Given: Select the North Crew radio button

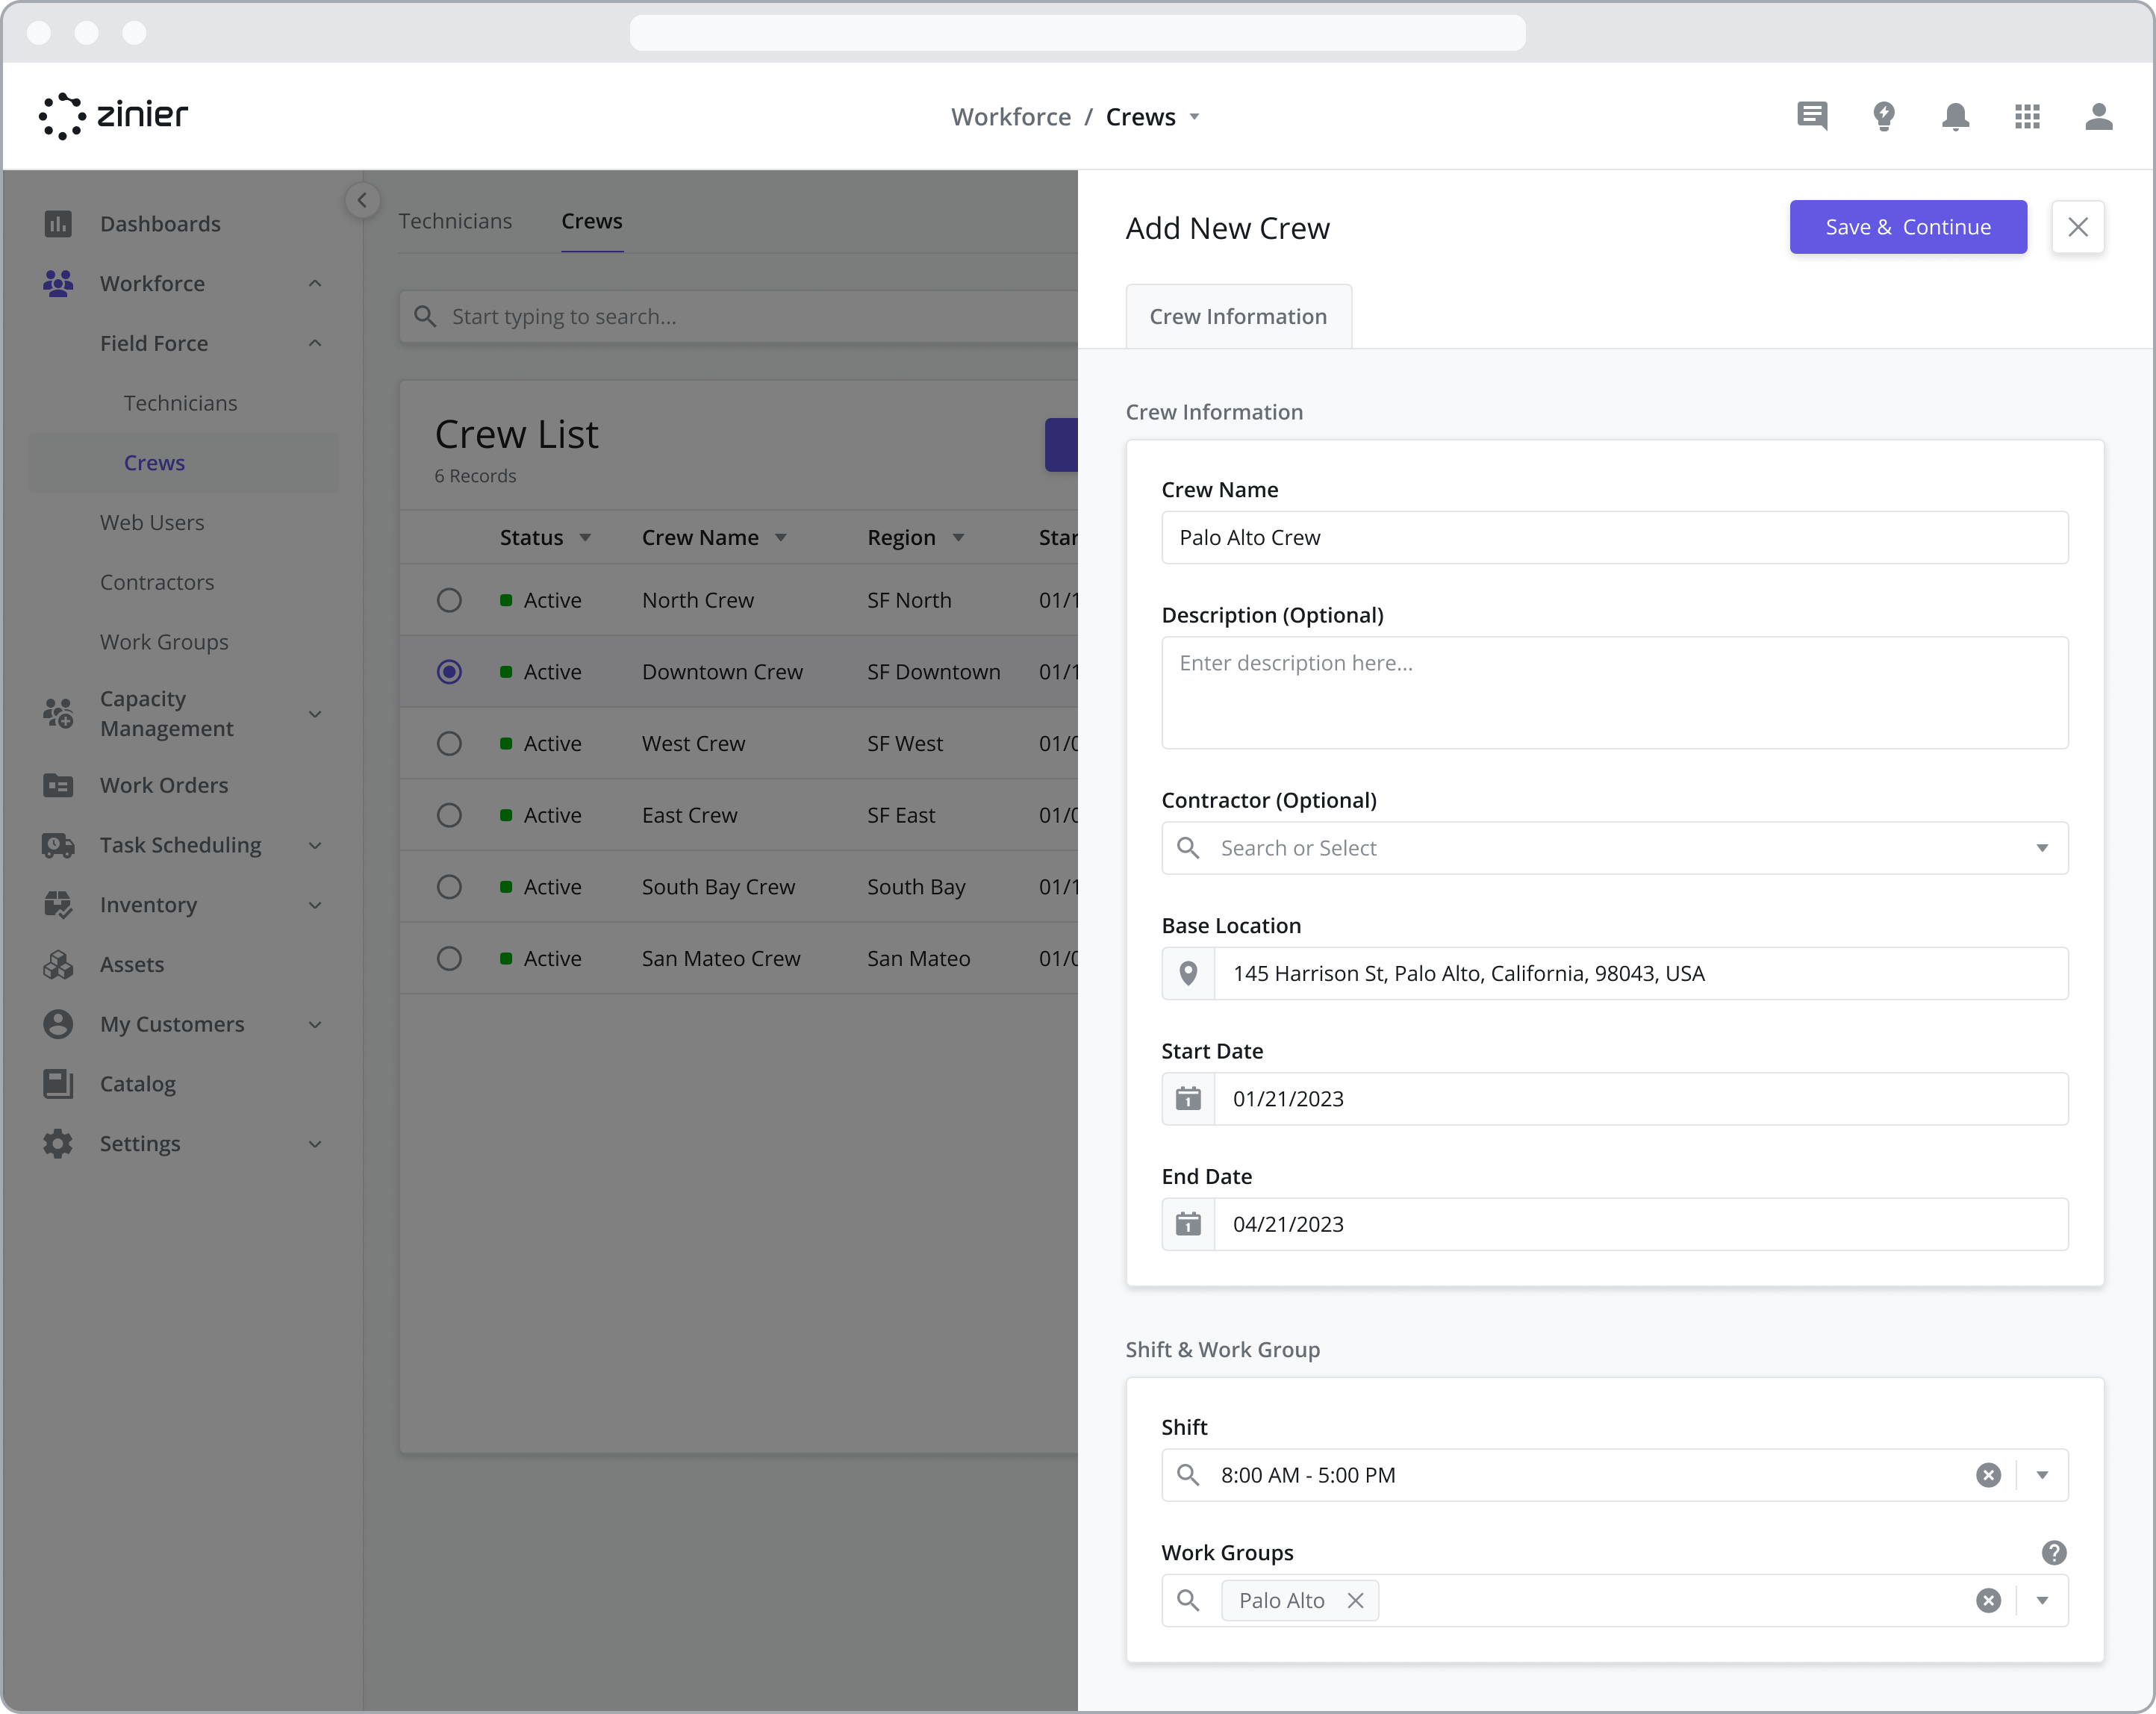Looking at the screenshot, I should pyautogui.click(x=449, y=600).
